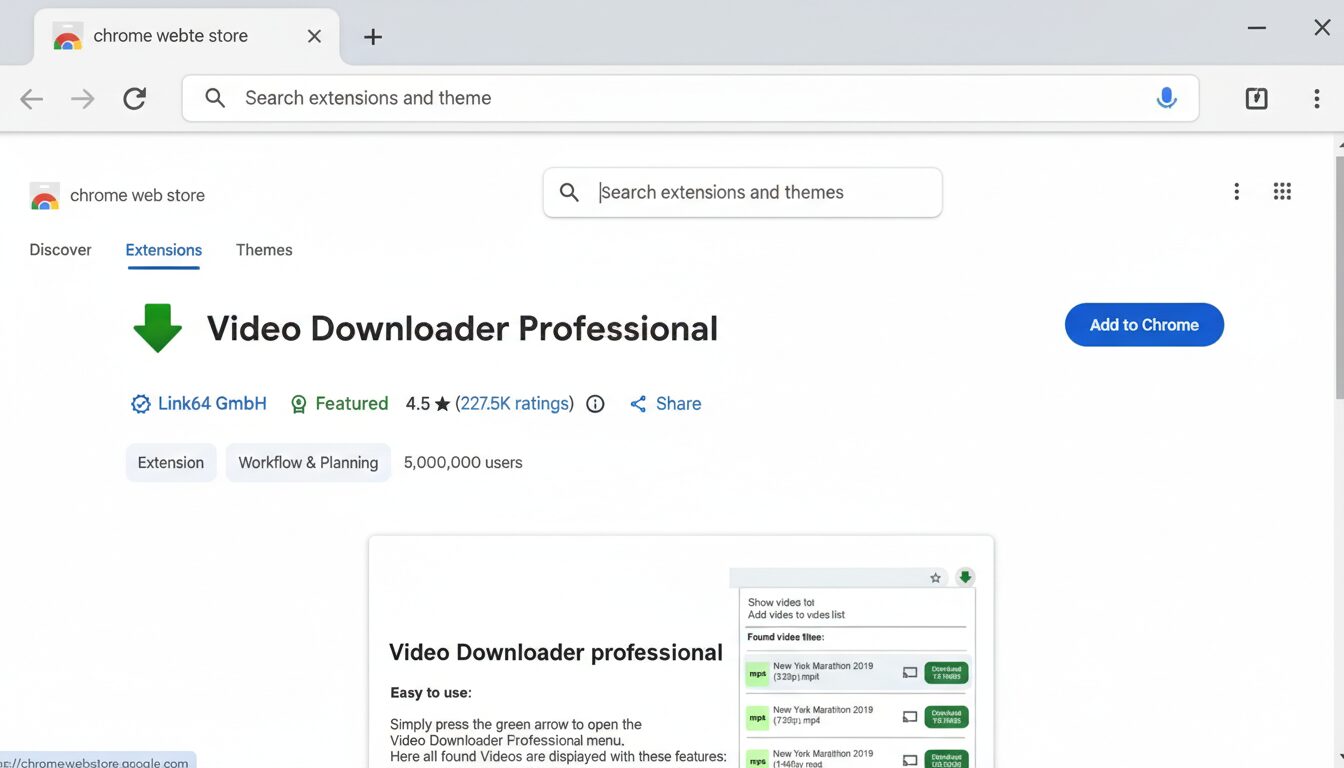Image resolution: width=1344 pixels, height=768 pixels.
Task: Open the side panel toolbar button
Action: coord(1256,98)
